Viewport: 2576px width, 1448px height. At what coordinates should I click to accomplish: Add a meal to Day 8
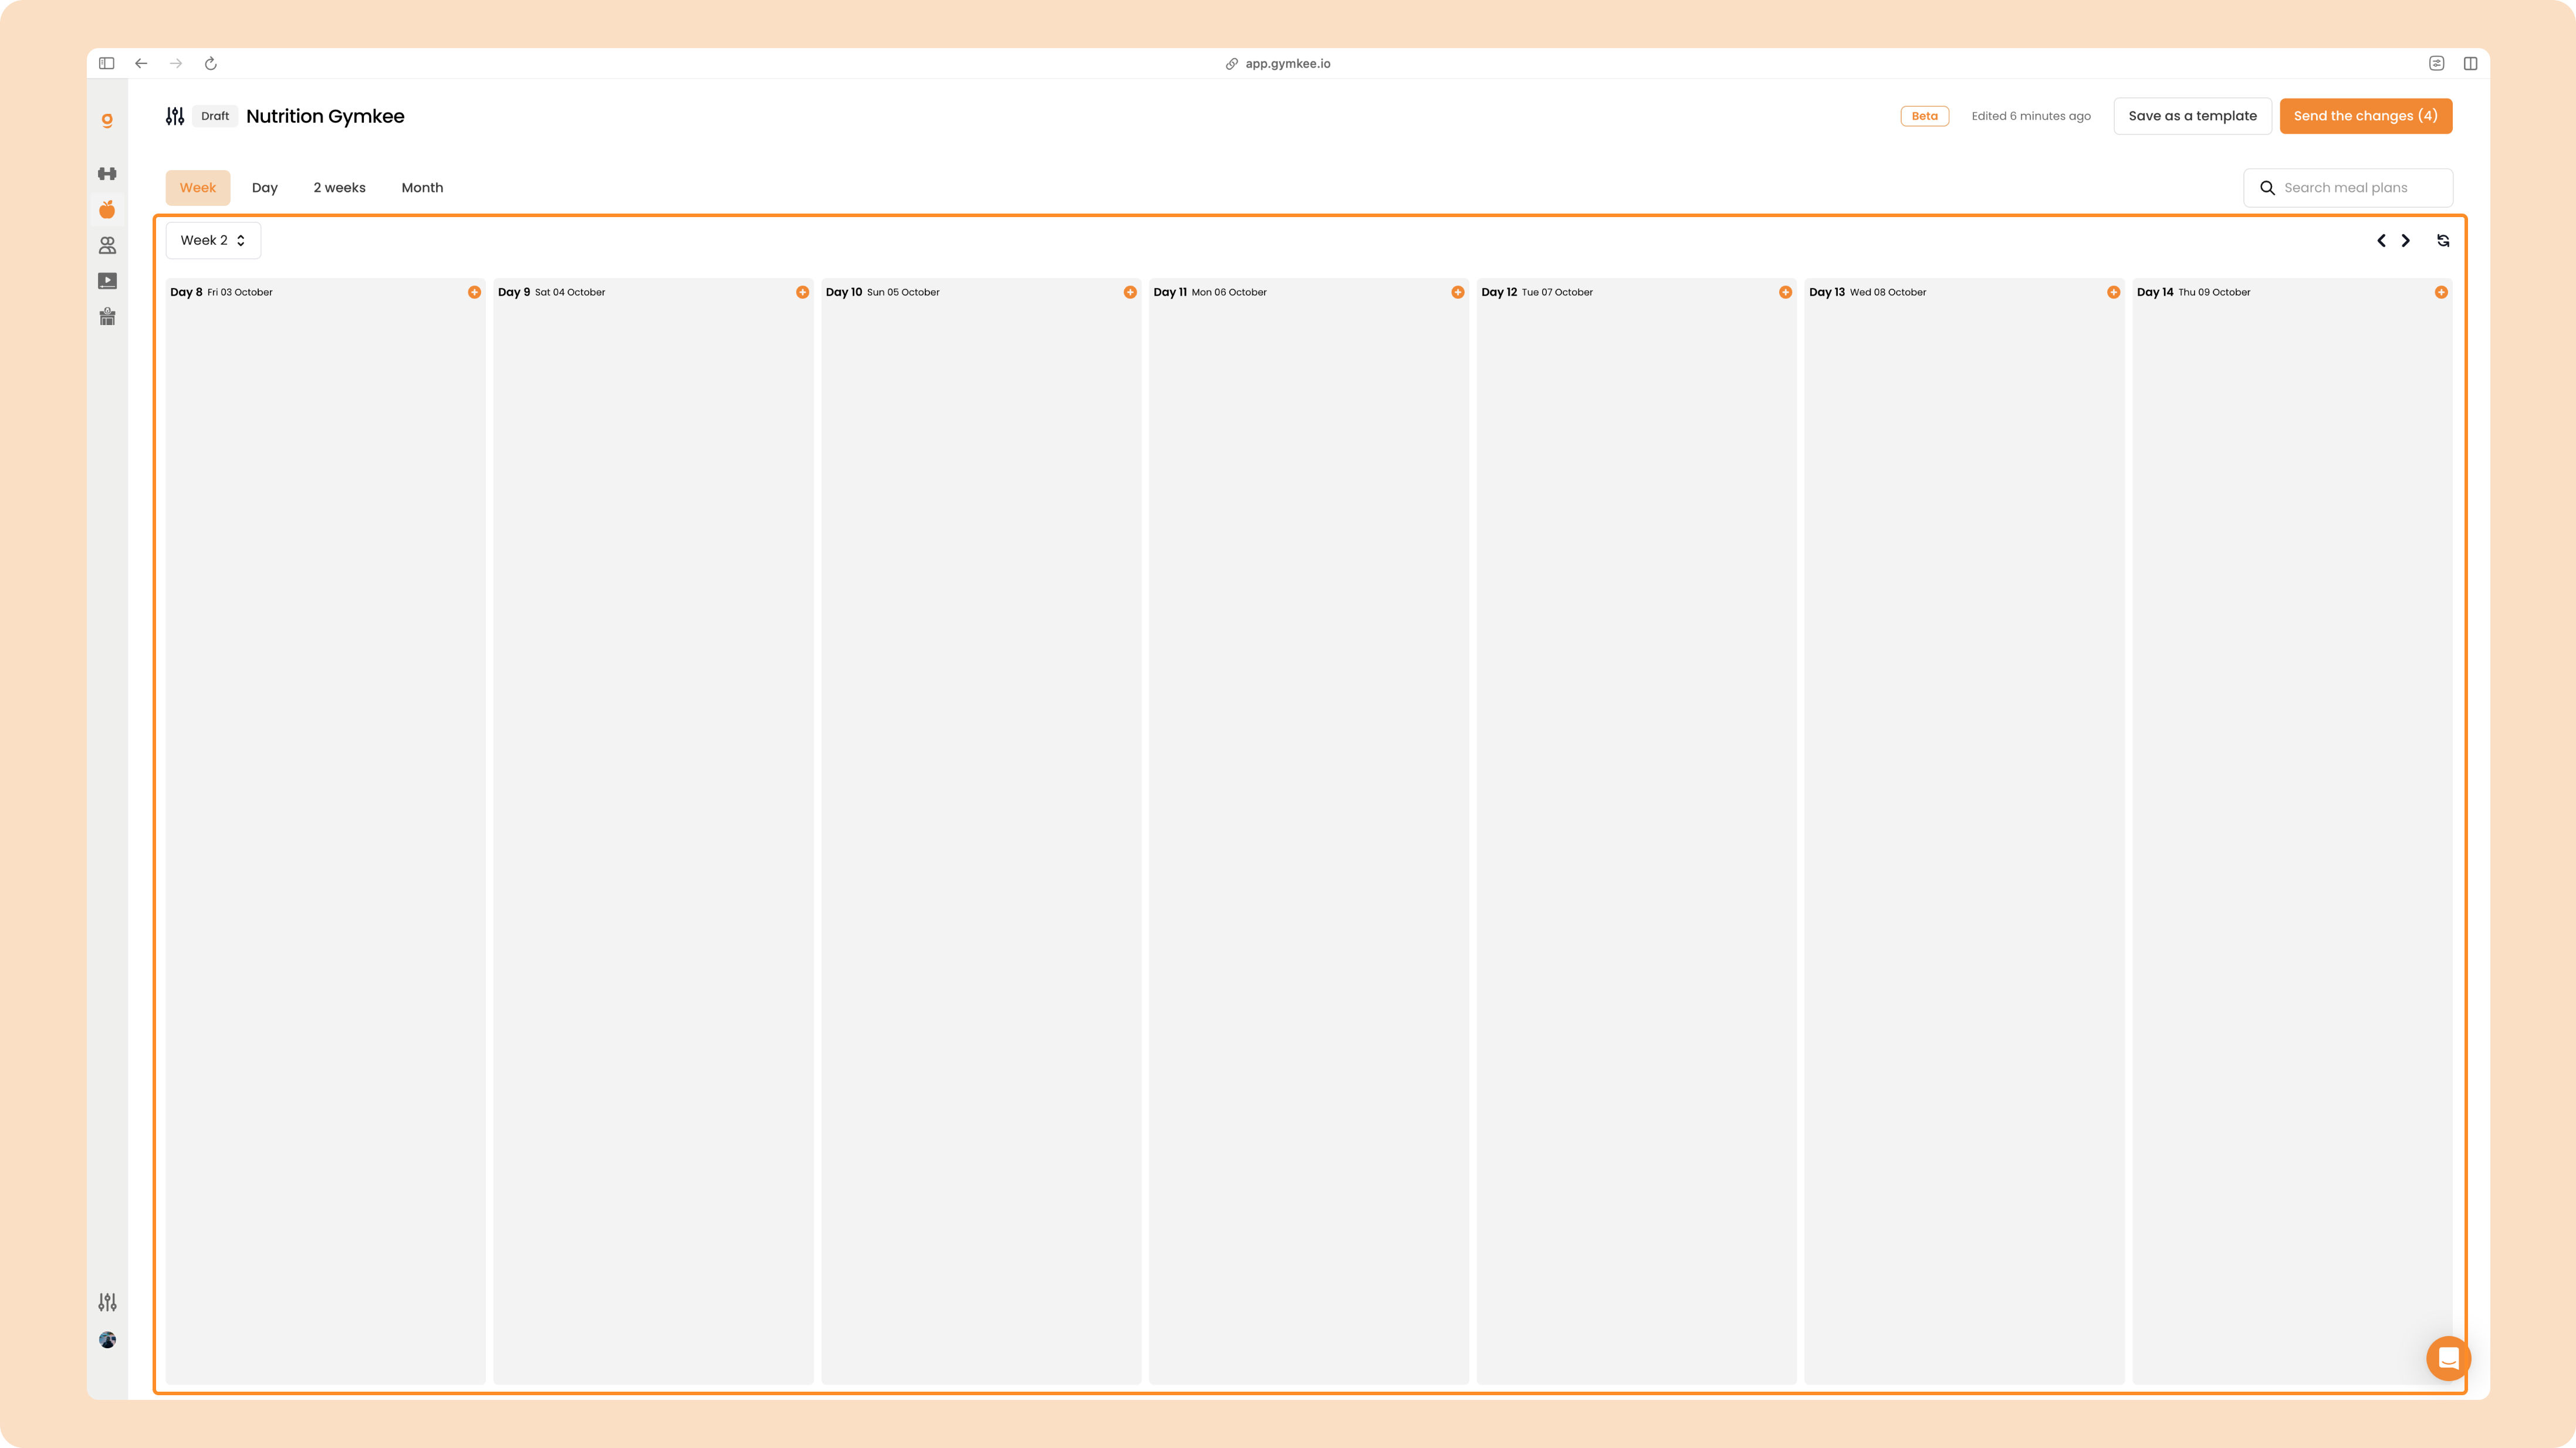[x=474, y=292]
